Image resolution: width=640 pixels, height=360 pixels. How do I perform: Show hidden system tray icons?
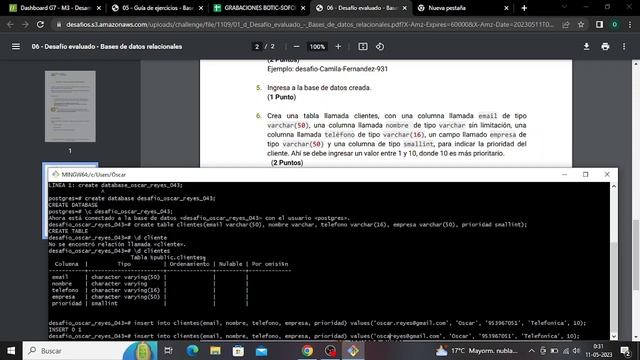pyautogui.click(x=531, y=351)
